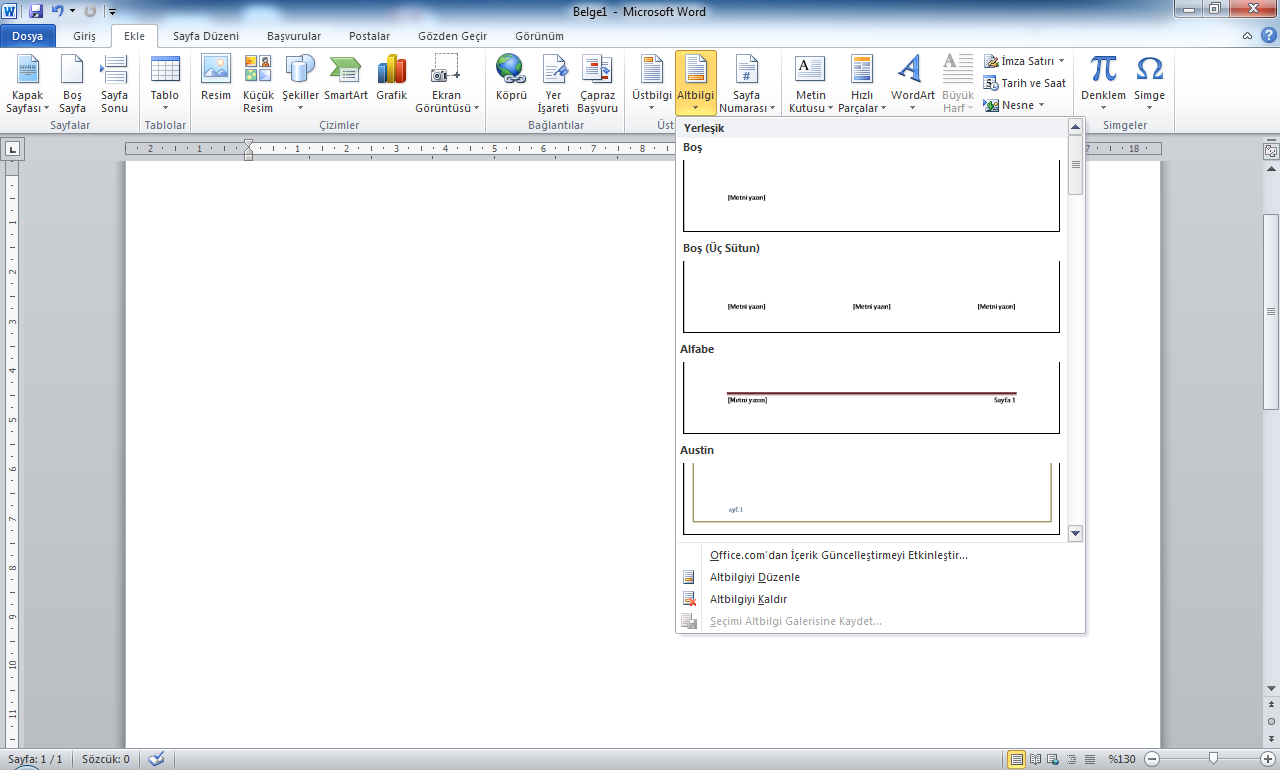1280x770 pixels.
Task: Switch to Outline view
Action: [1072, 759]
